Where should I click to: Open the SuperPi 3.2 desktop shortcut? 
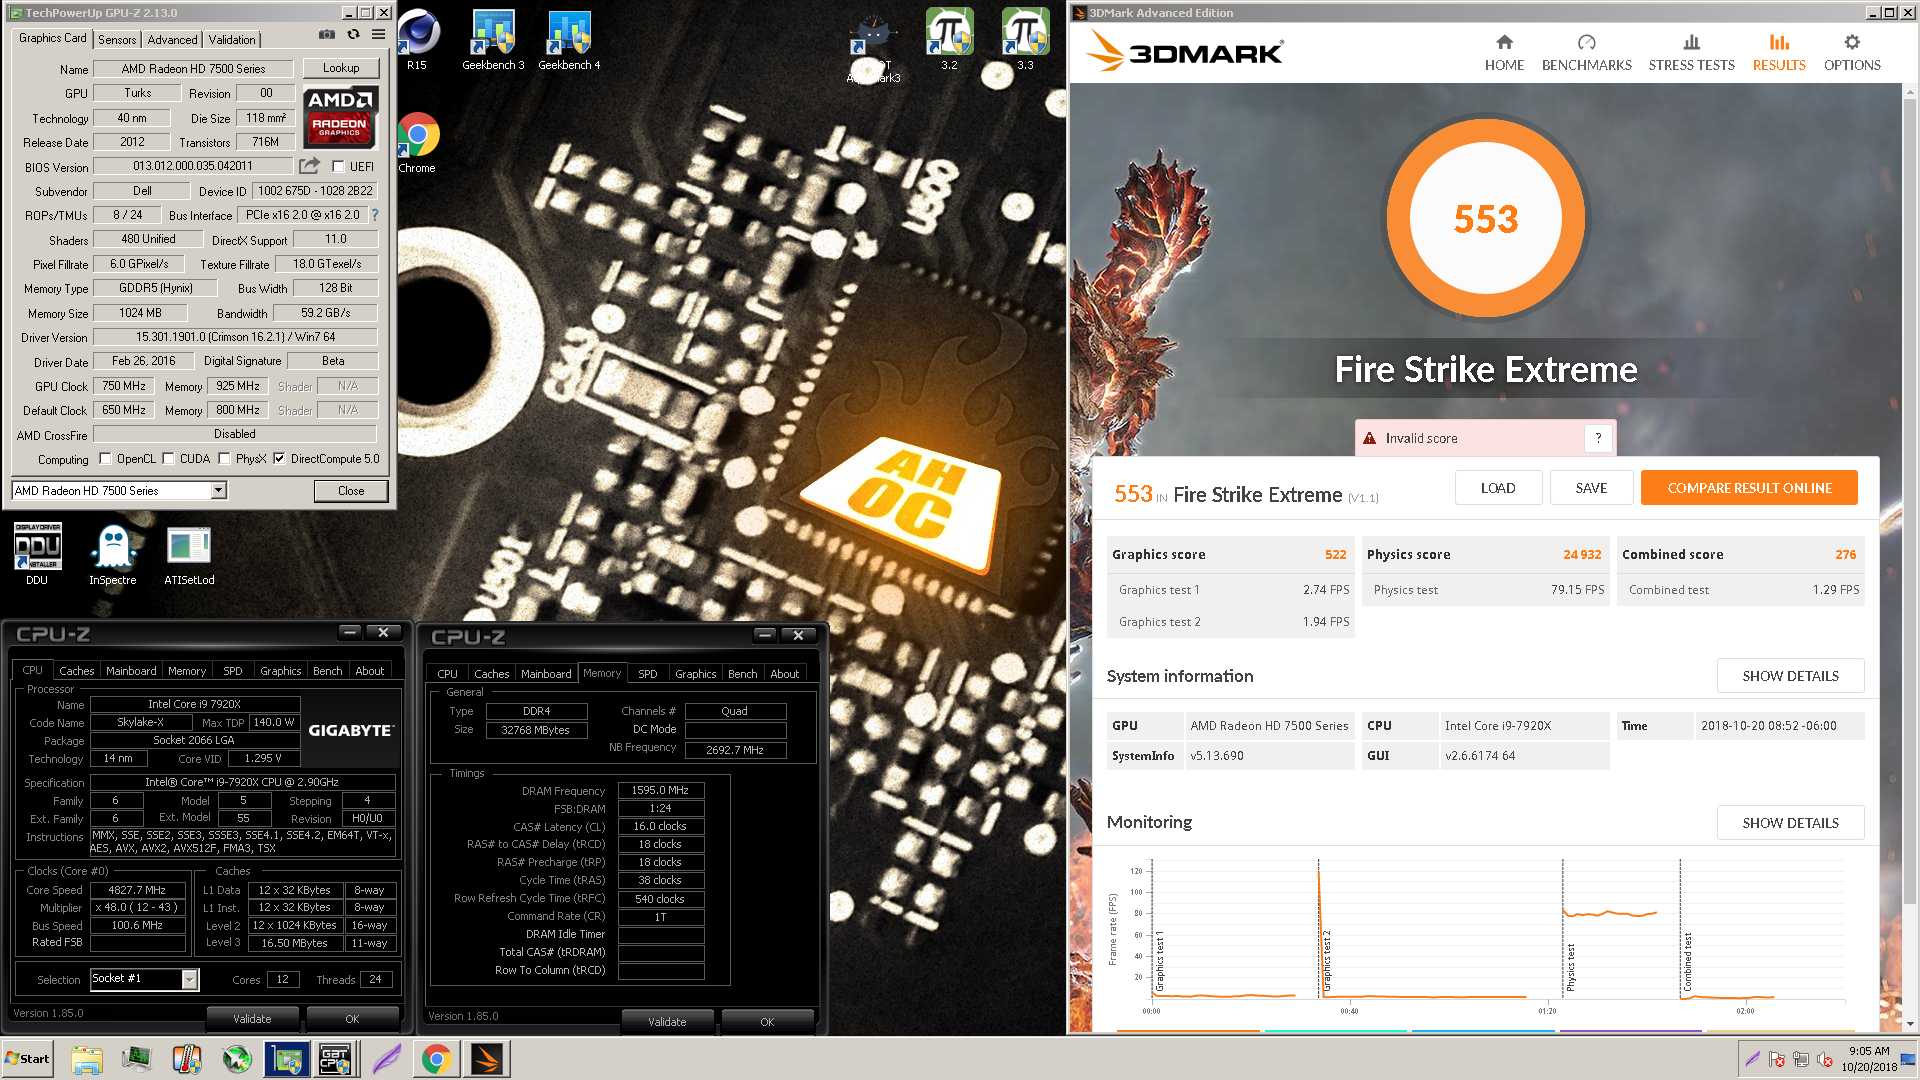[x=949, y=40]
